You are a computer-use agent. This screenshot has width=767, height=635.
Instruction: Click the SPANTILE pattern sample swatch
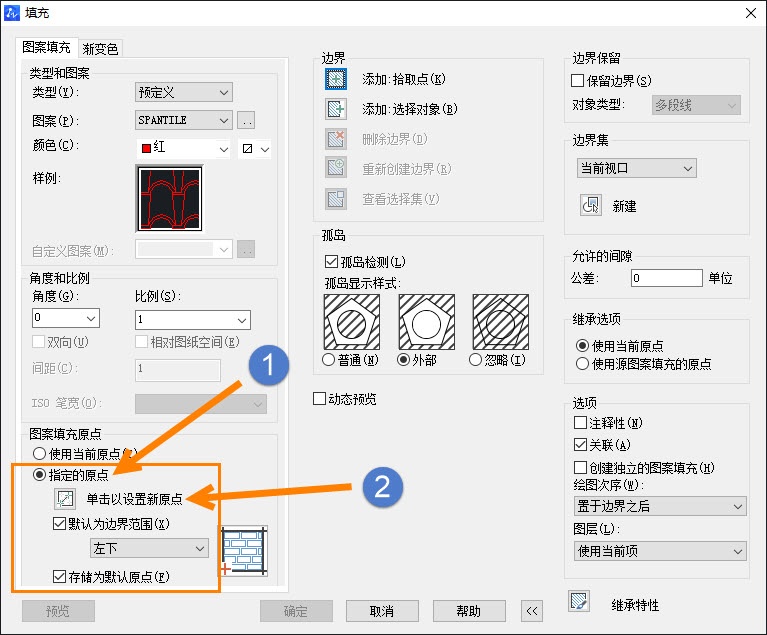pos(170,199)
